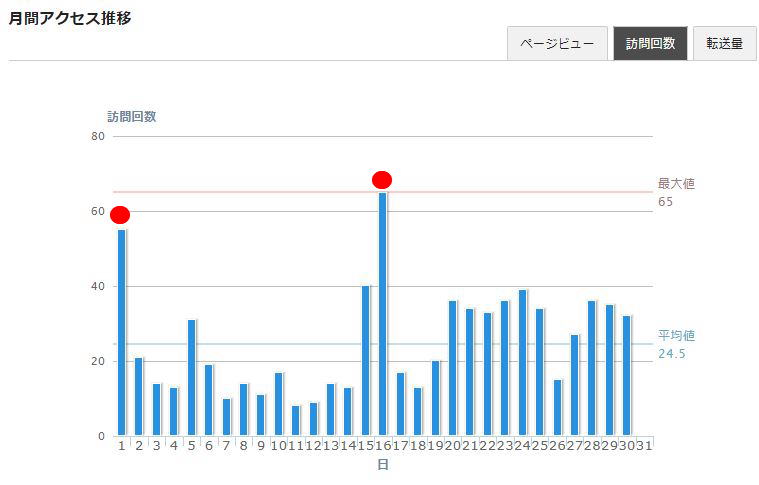Image resolution: width=759 pixels, height=485 pixels.
Task: Click the 平均値 label
Action: (676, 335)
